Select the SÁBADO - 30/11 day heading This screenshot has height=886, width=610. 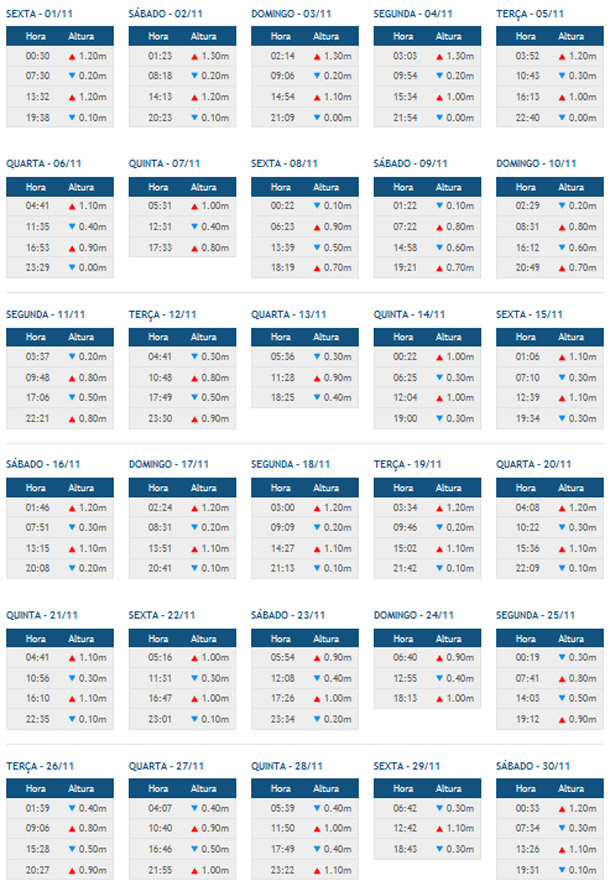tap(533, 765)
